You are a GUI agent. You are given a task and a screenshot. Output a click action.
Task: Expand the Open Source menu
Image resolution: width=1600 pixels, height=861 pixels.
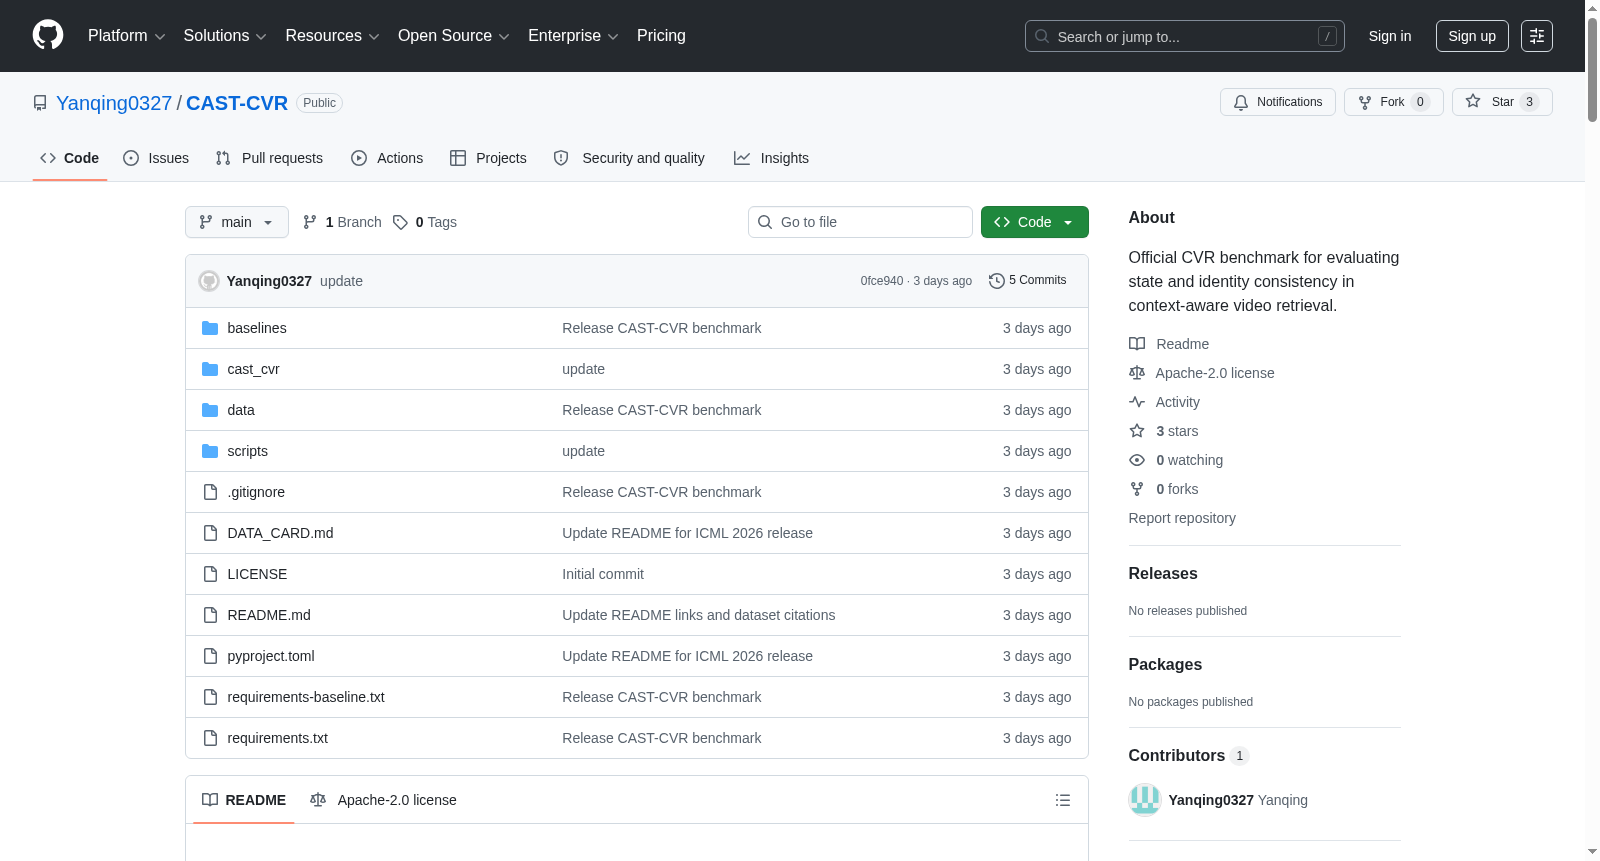point(454,36)
